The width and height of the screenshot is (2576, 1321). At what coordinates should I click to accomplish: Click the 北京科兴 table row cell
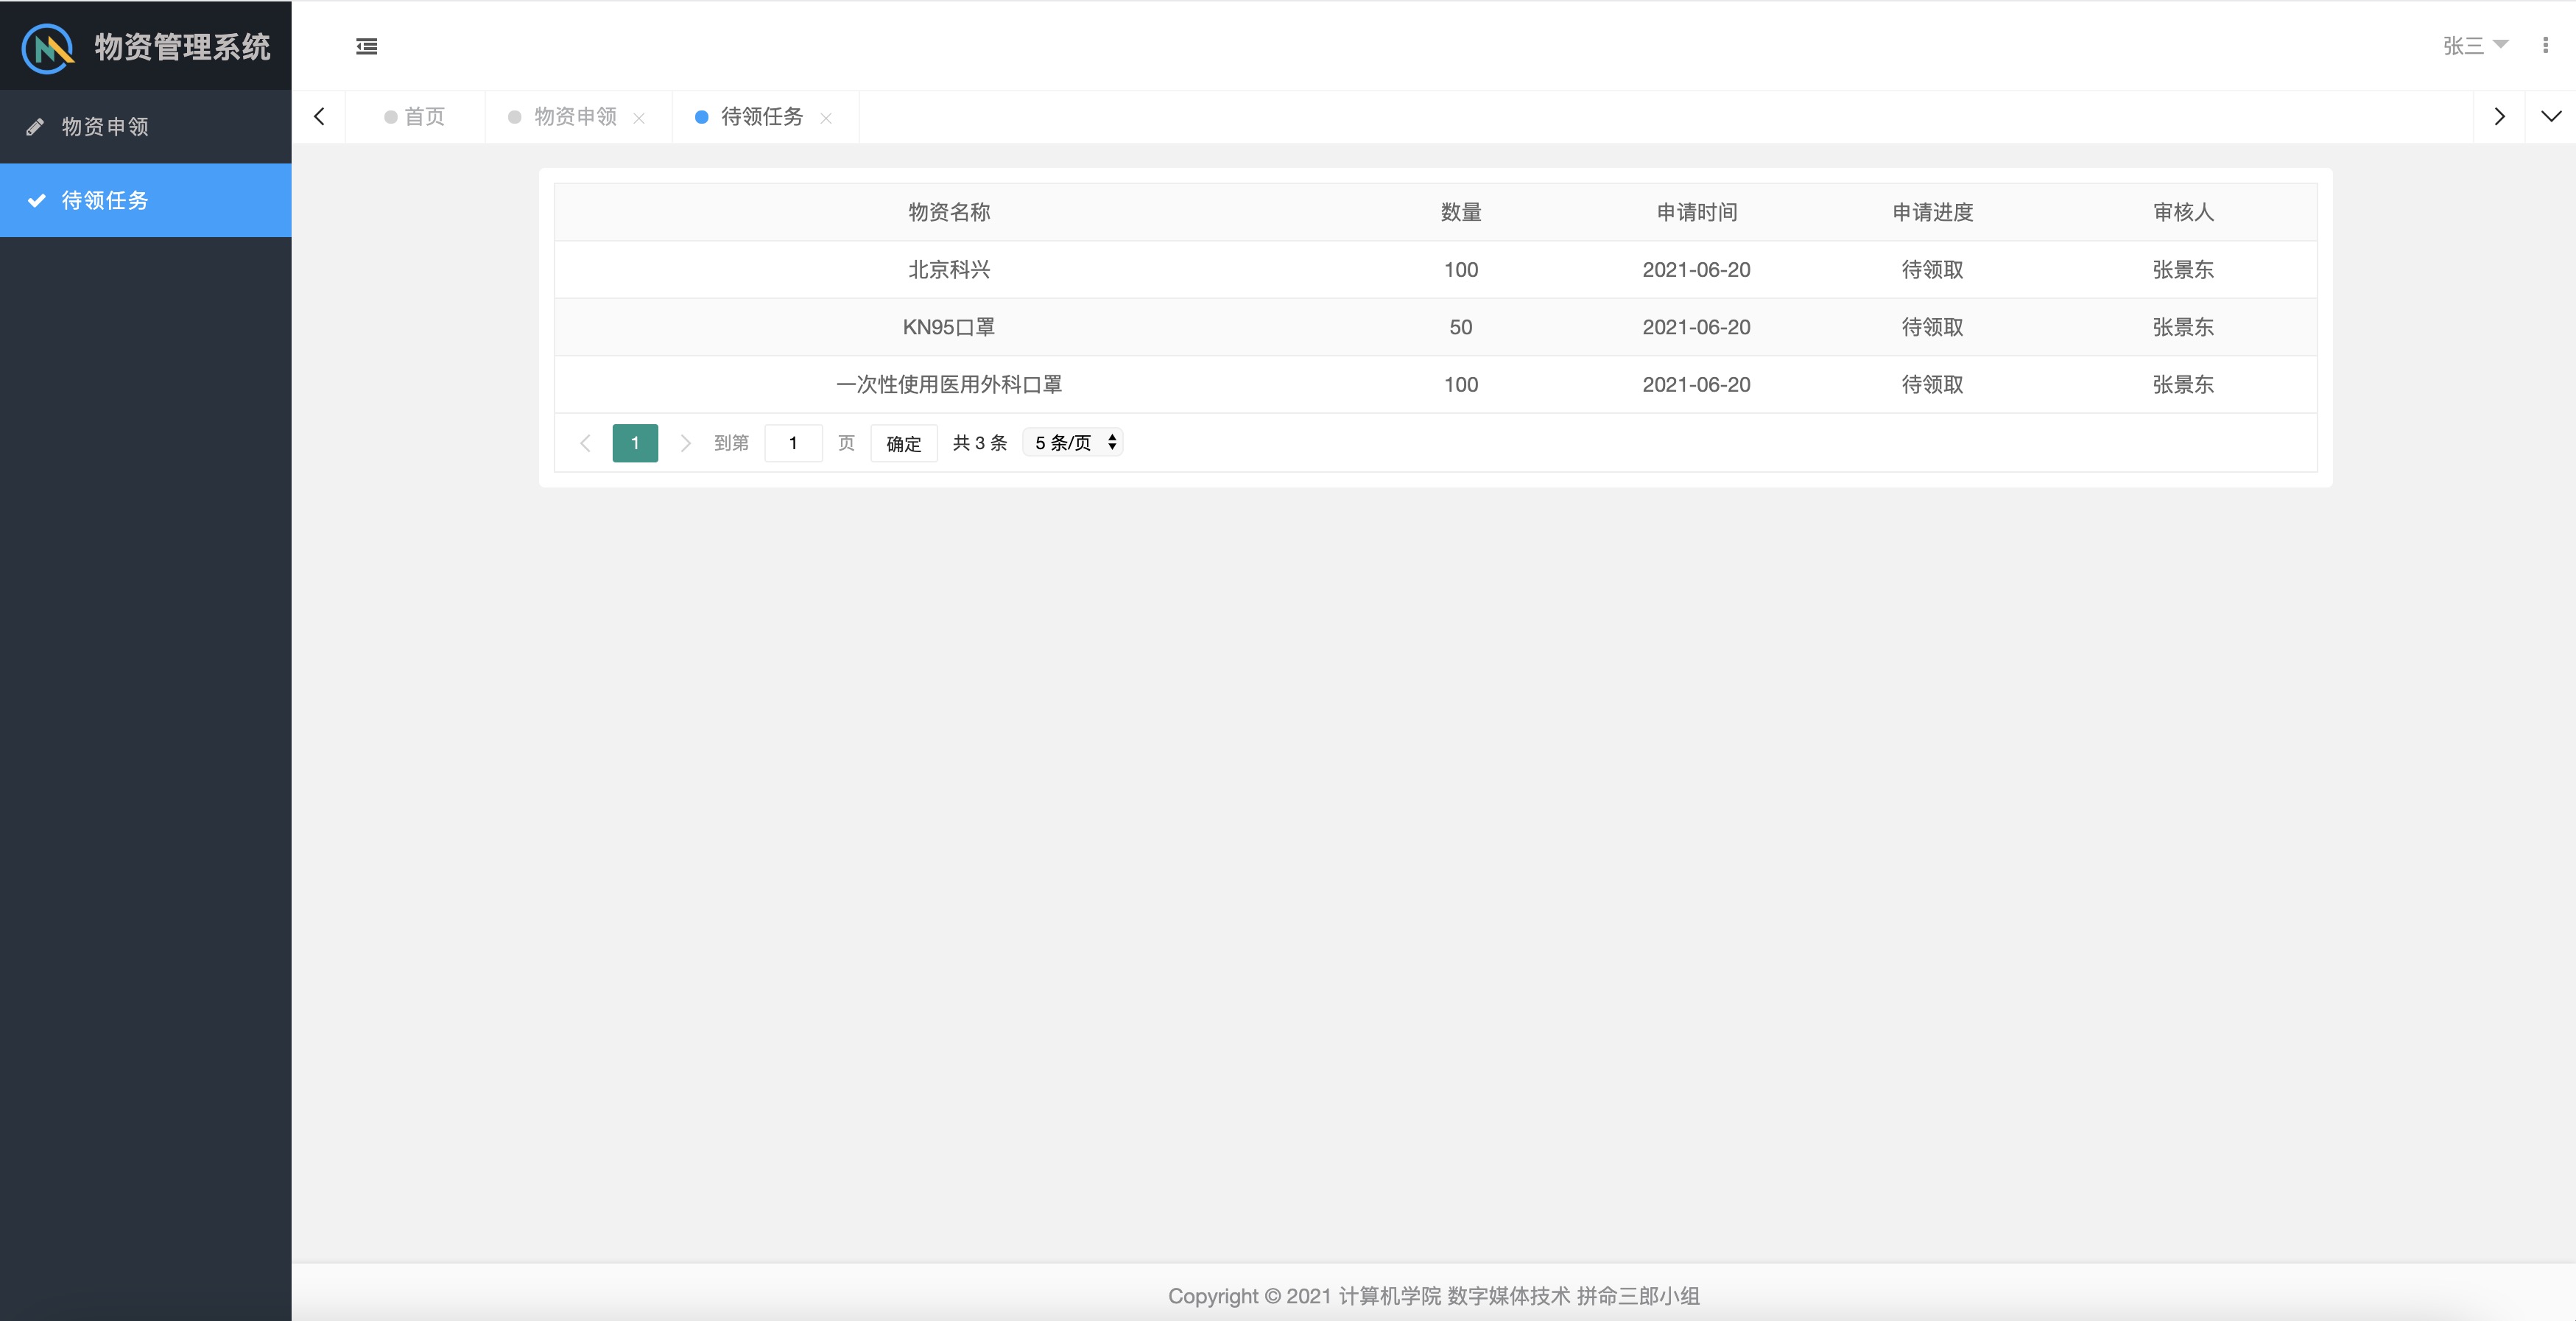(948, 270)
